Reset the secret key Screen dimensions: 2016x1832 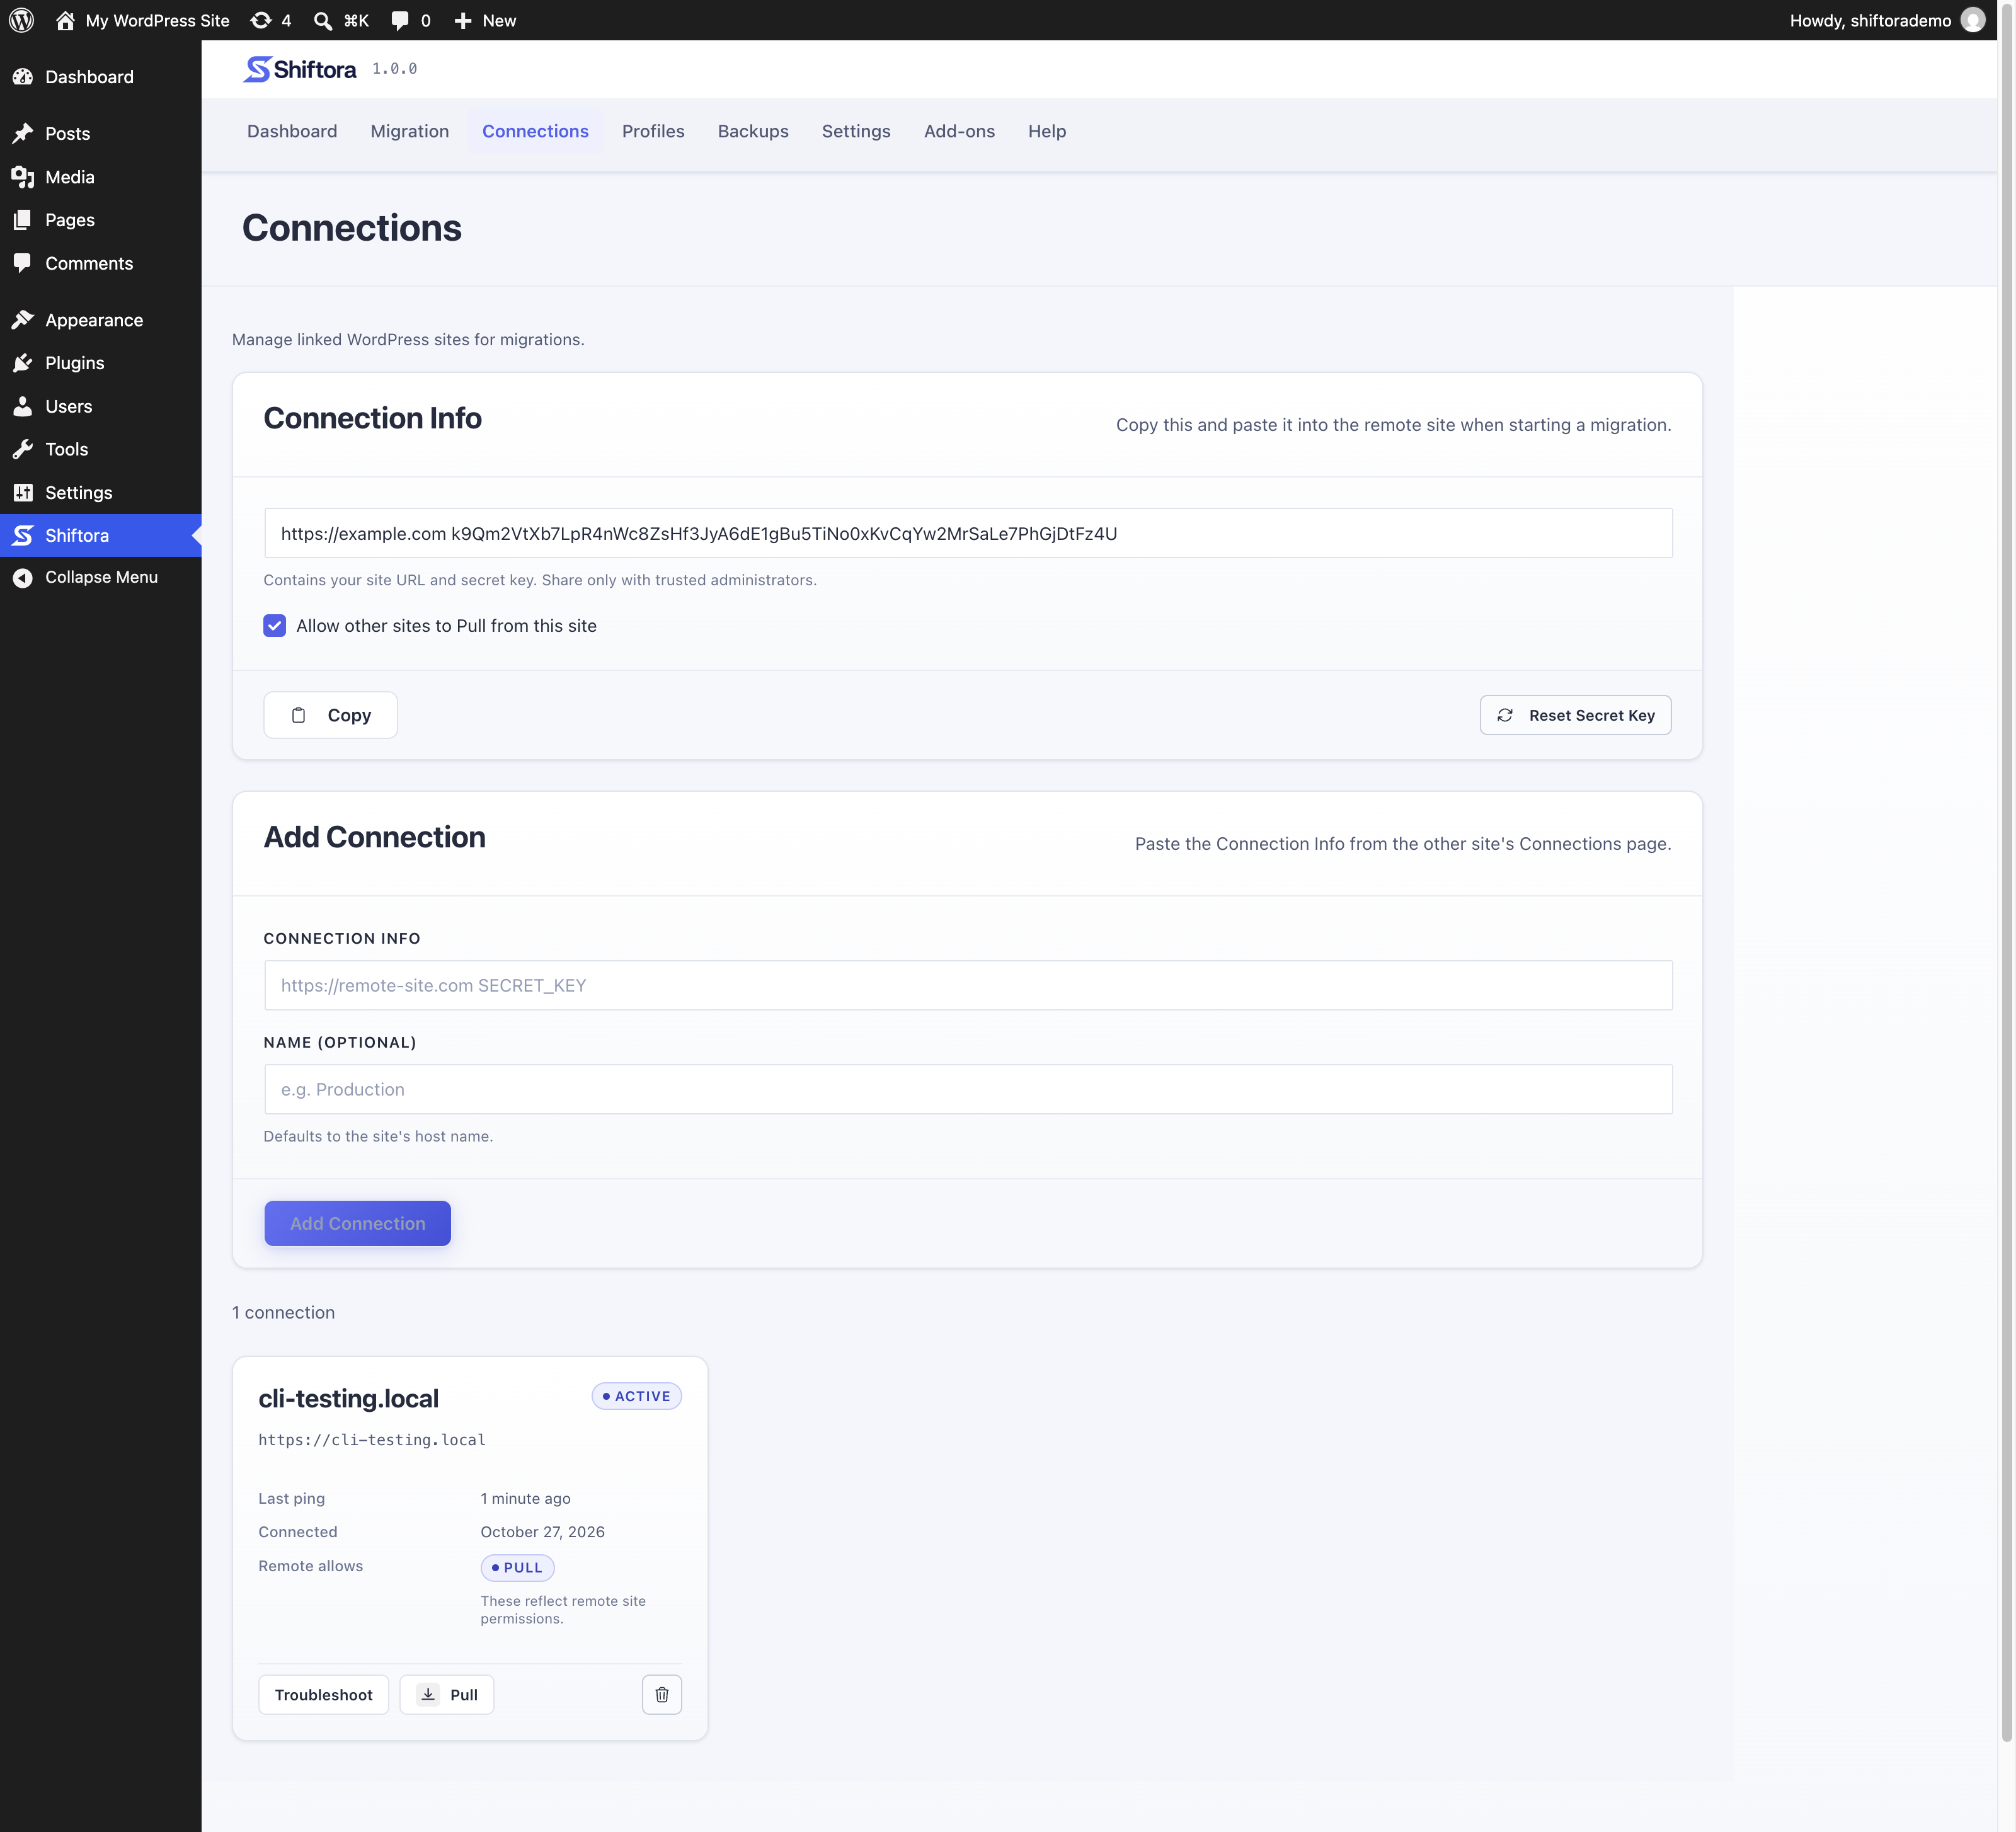coord(1575,715)
